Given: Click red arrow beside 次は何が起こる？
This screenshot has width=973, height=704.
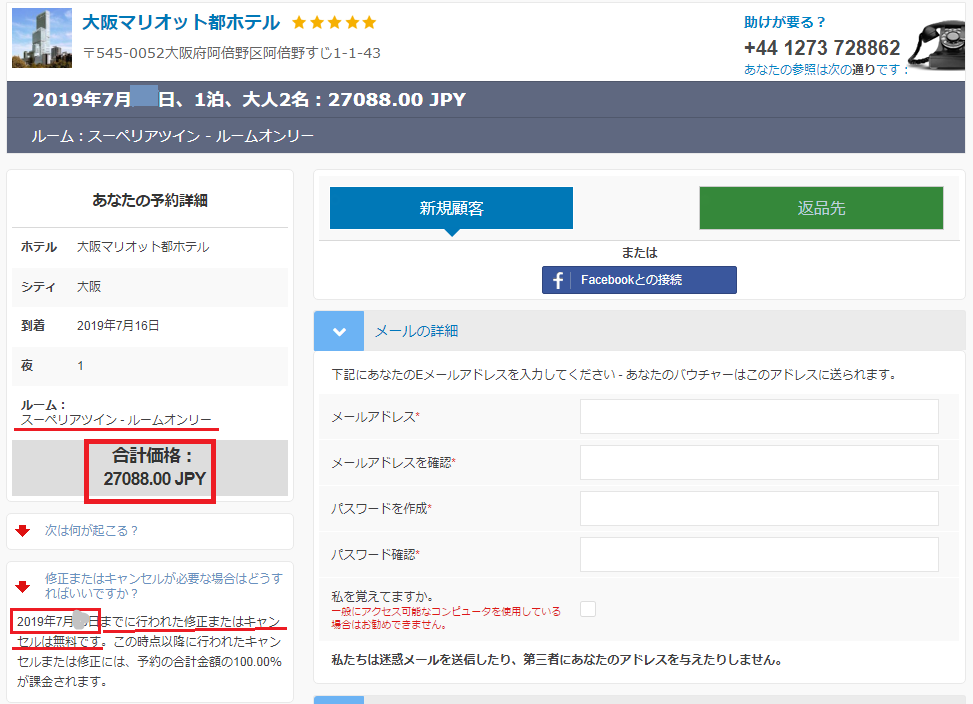Looking at the screenshot, I should coord(23,530).
